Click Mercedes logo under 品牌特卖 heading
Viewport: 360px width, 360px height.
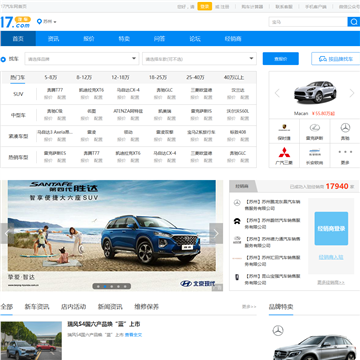pos(278,330)
